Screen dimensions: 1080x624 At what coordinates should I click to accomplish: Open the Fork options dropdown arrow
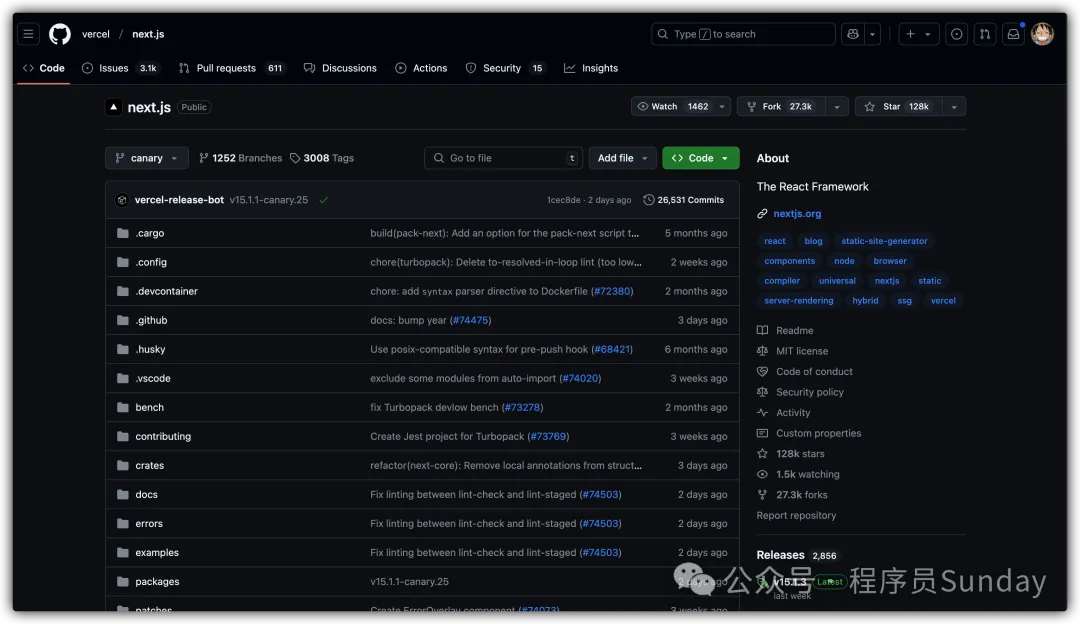836,107
